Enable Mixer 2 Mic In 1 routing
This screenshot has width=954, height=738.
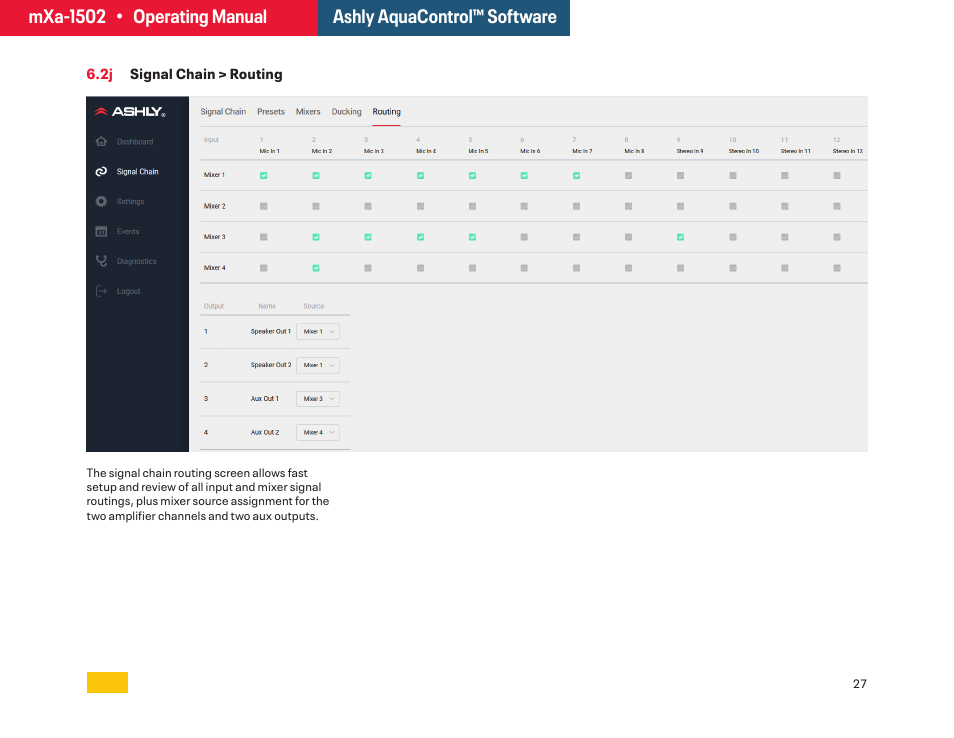pyautogui.click(x=263, y=207)
